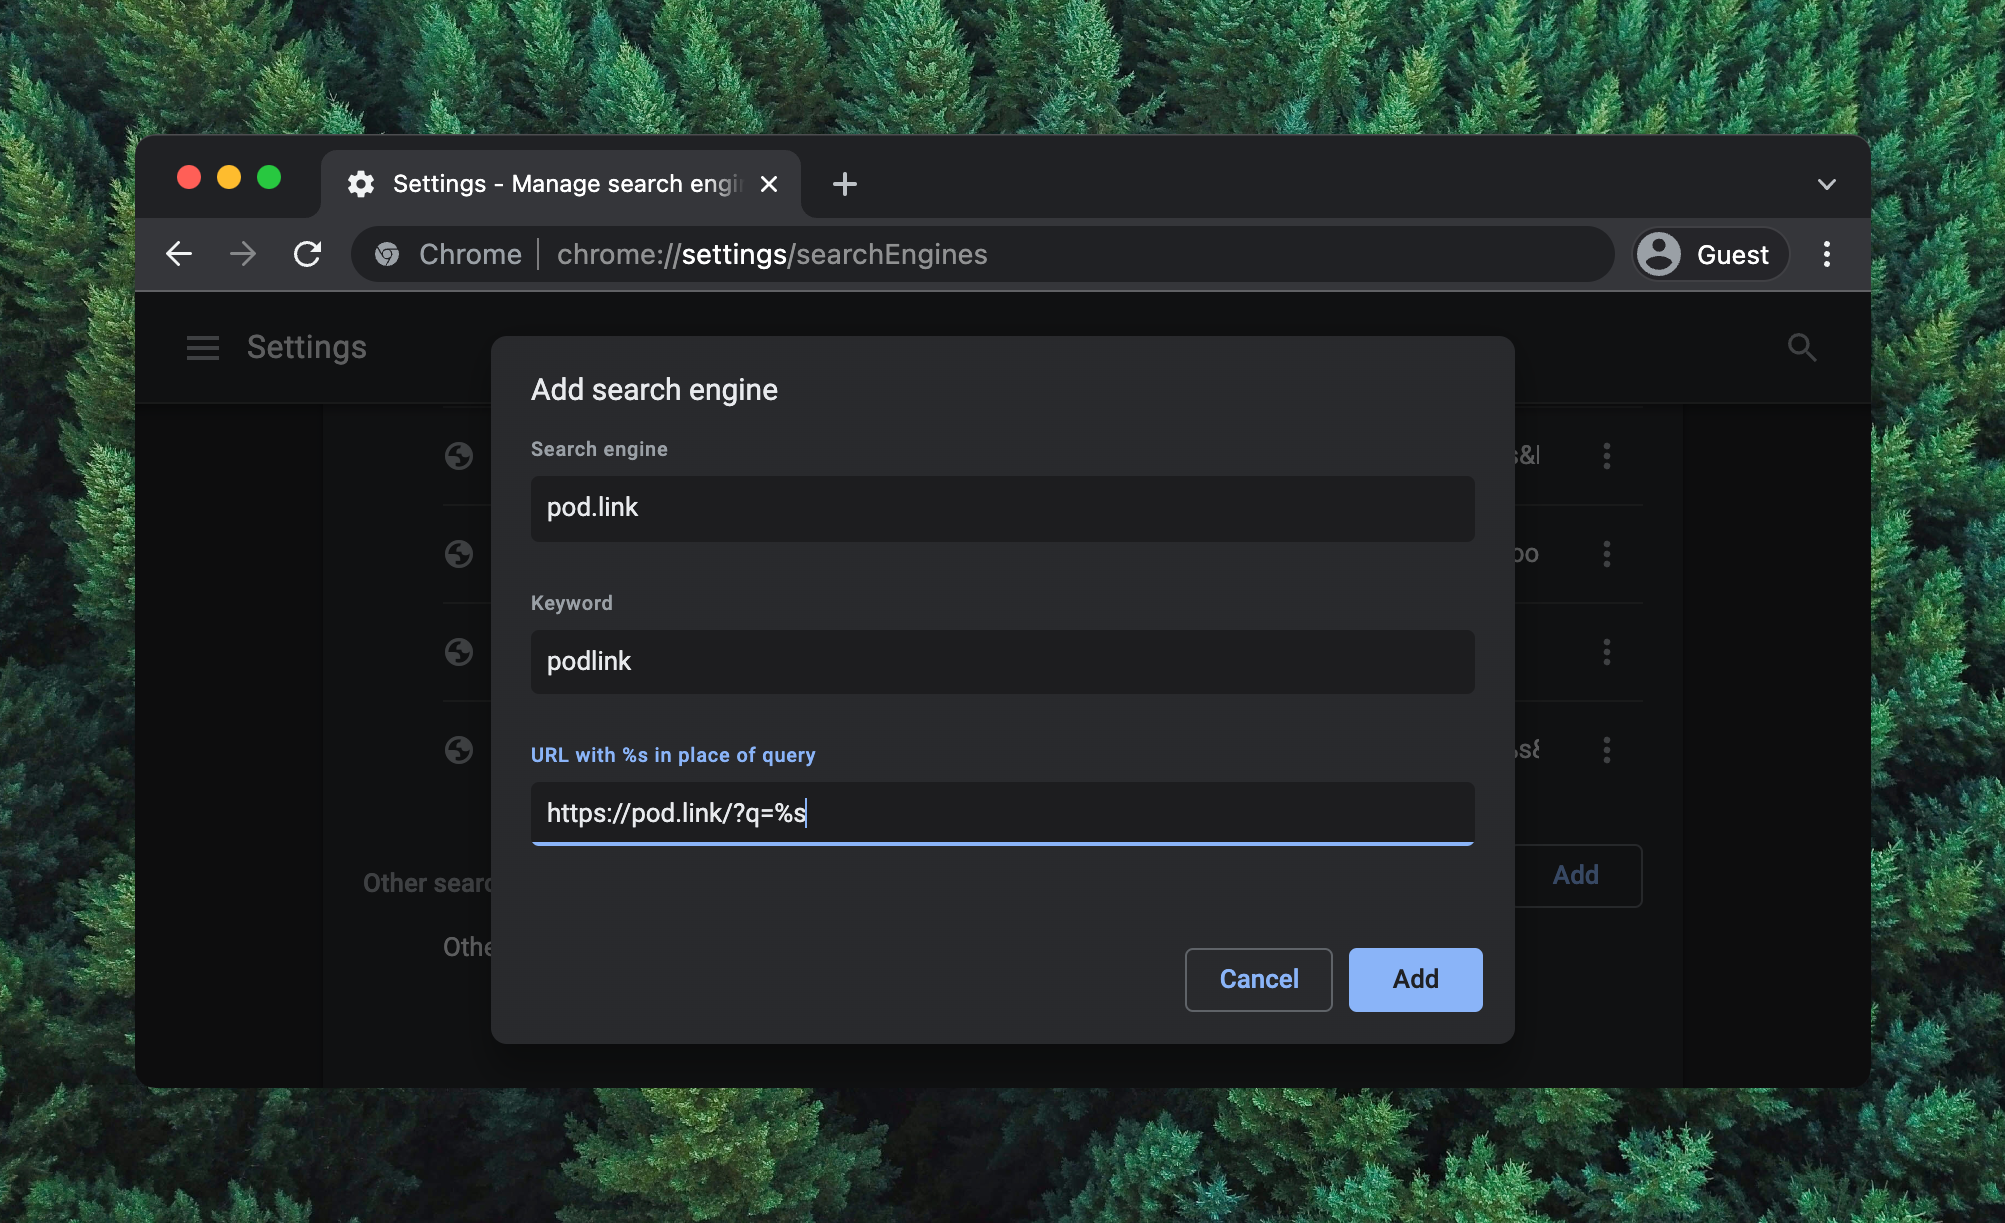Click the green maximize window button
Image resolution: width=2005 pixels, height=1223 pixels.
[x=269, y=177]
